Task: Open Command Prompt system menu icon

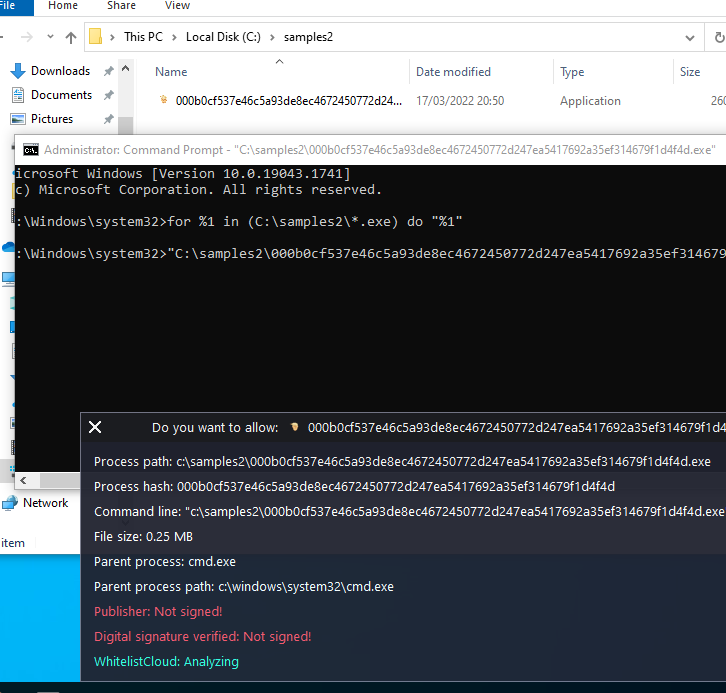Action: [x=31, y=150]
